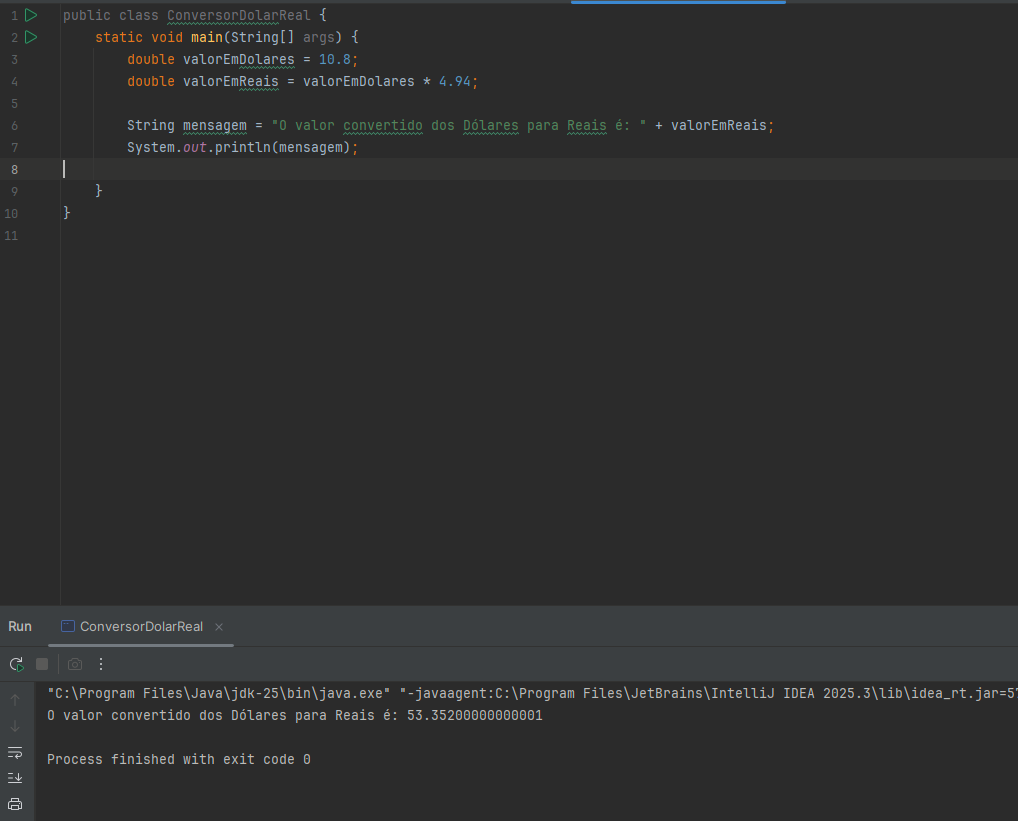This screenshot has width=1018, height=821.
Task: Click the Run tool window label
Action: pyautogui.click(x=20, y=626)
